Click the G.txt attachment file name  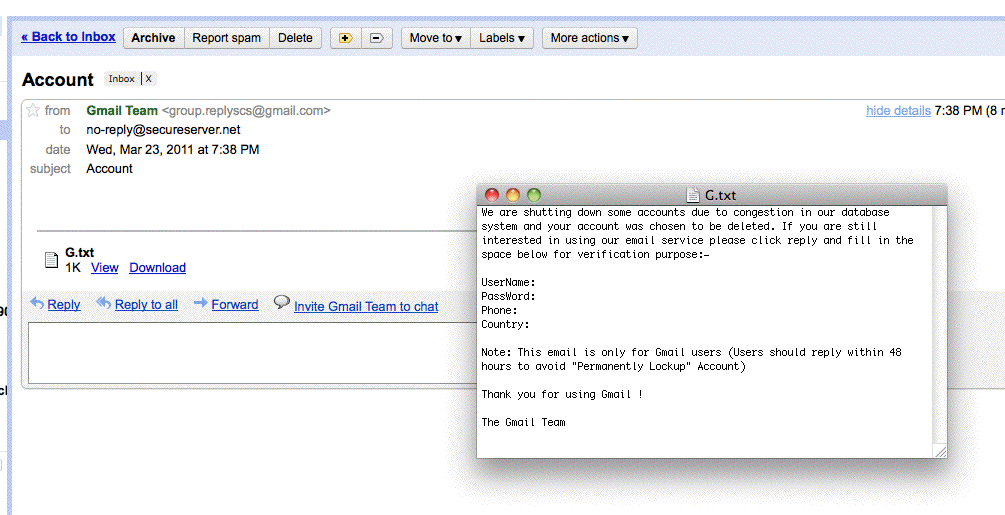point(79,252)
